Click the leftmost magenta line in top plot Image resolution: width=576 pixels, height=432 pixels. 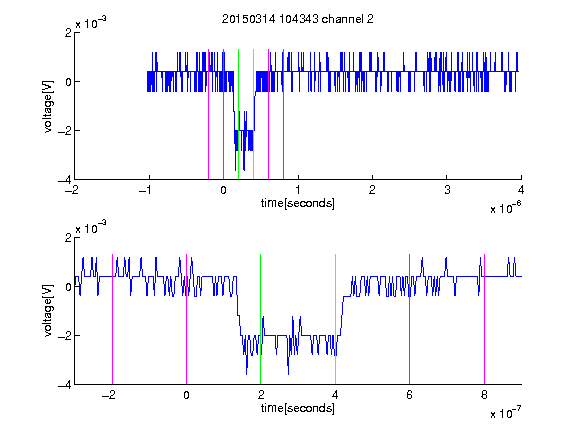[x=208, y=114]
